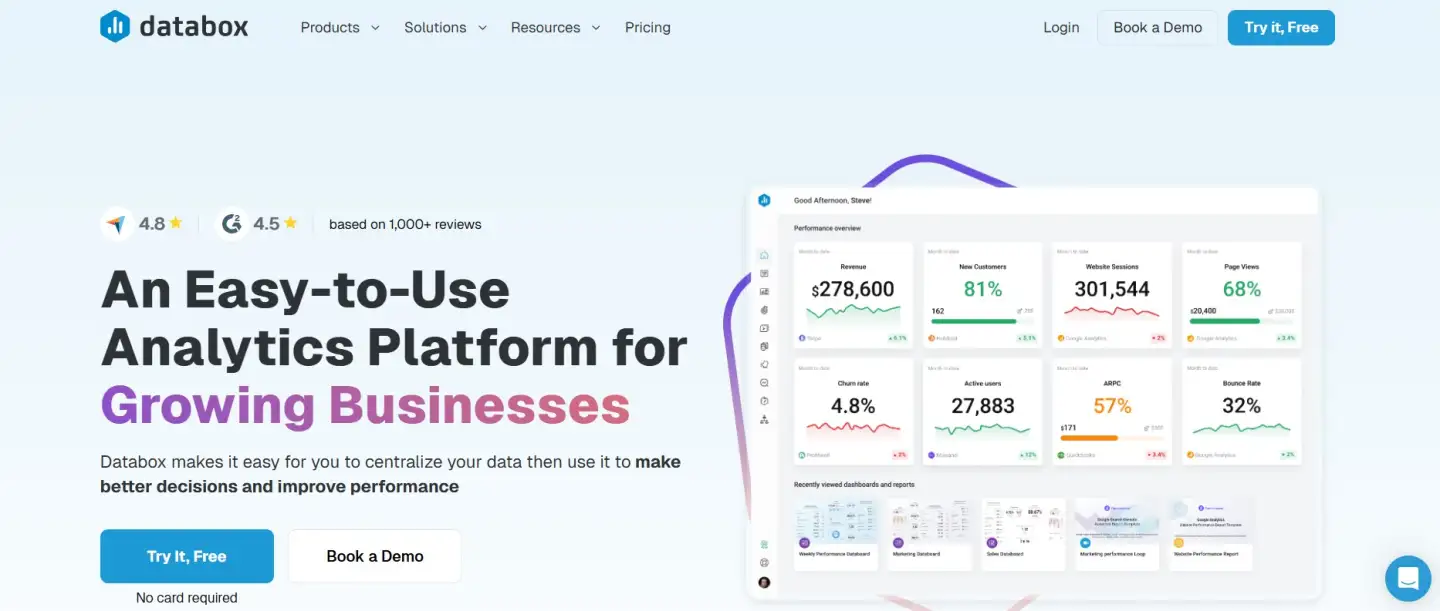Click the 68% Page Views value

[x=1241, y=289]
